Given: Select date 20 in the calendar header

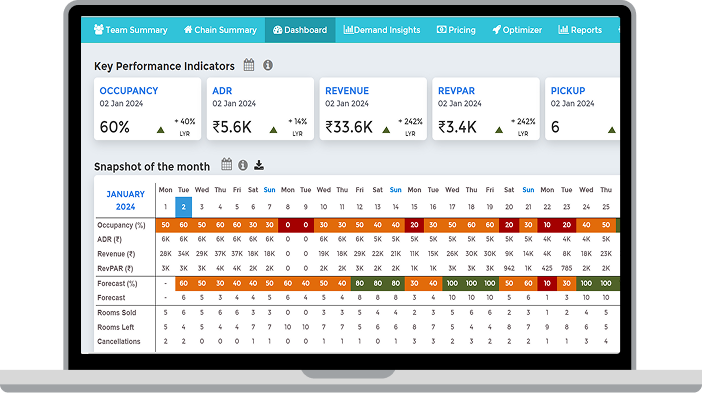Looking at the screenshot, I should [509, 207].
